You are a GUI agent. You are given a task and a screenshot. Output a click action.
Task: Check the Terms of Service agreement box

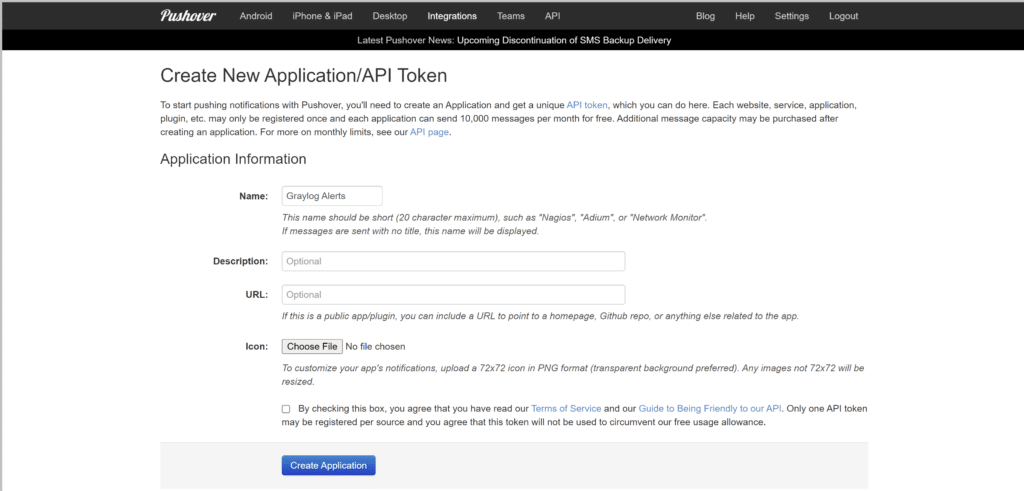(x=286, y=409)
